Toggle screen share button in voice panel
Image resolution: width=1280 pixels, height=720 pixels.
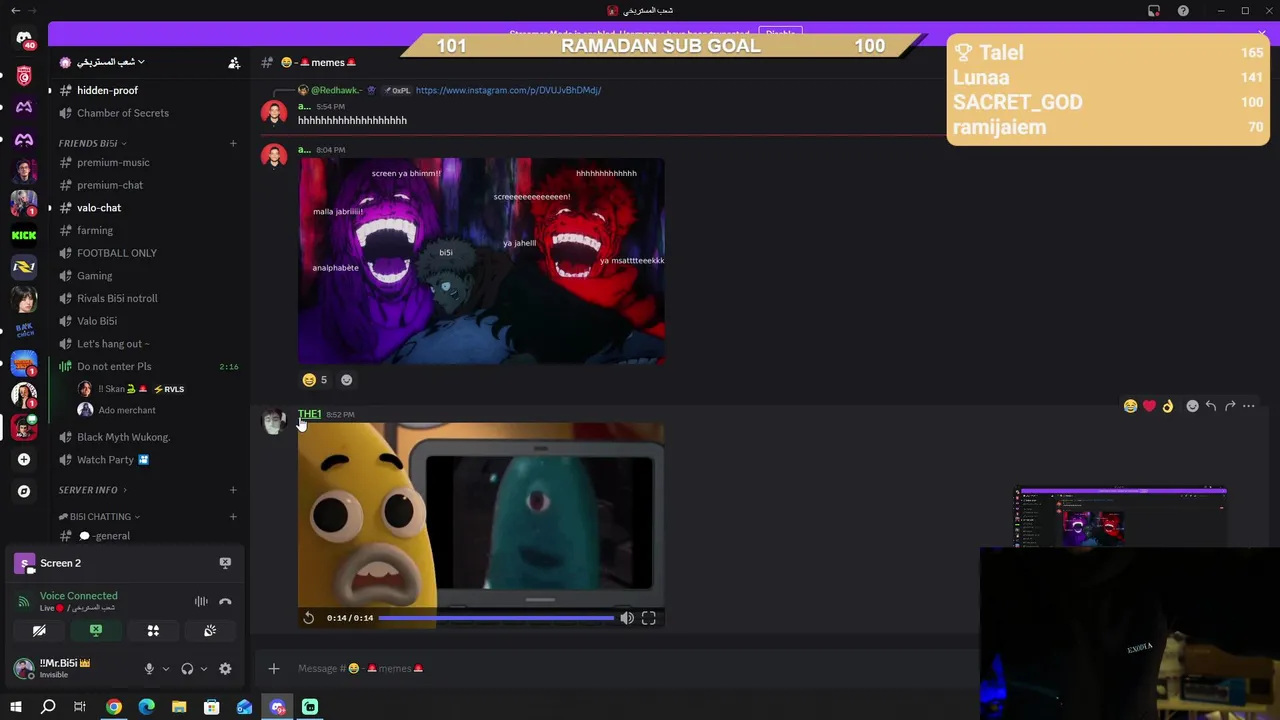pos(96,631)
